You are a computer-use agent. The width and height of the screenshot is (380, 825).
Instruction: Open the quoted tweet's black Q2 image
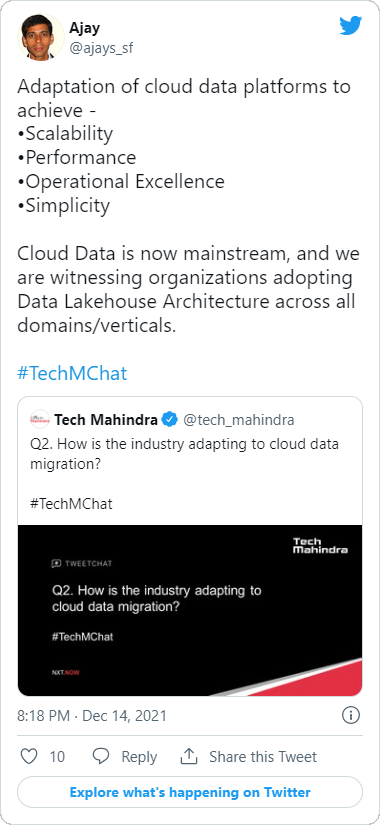pyautogui.click(x=190, y=610)
